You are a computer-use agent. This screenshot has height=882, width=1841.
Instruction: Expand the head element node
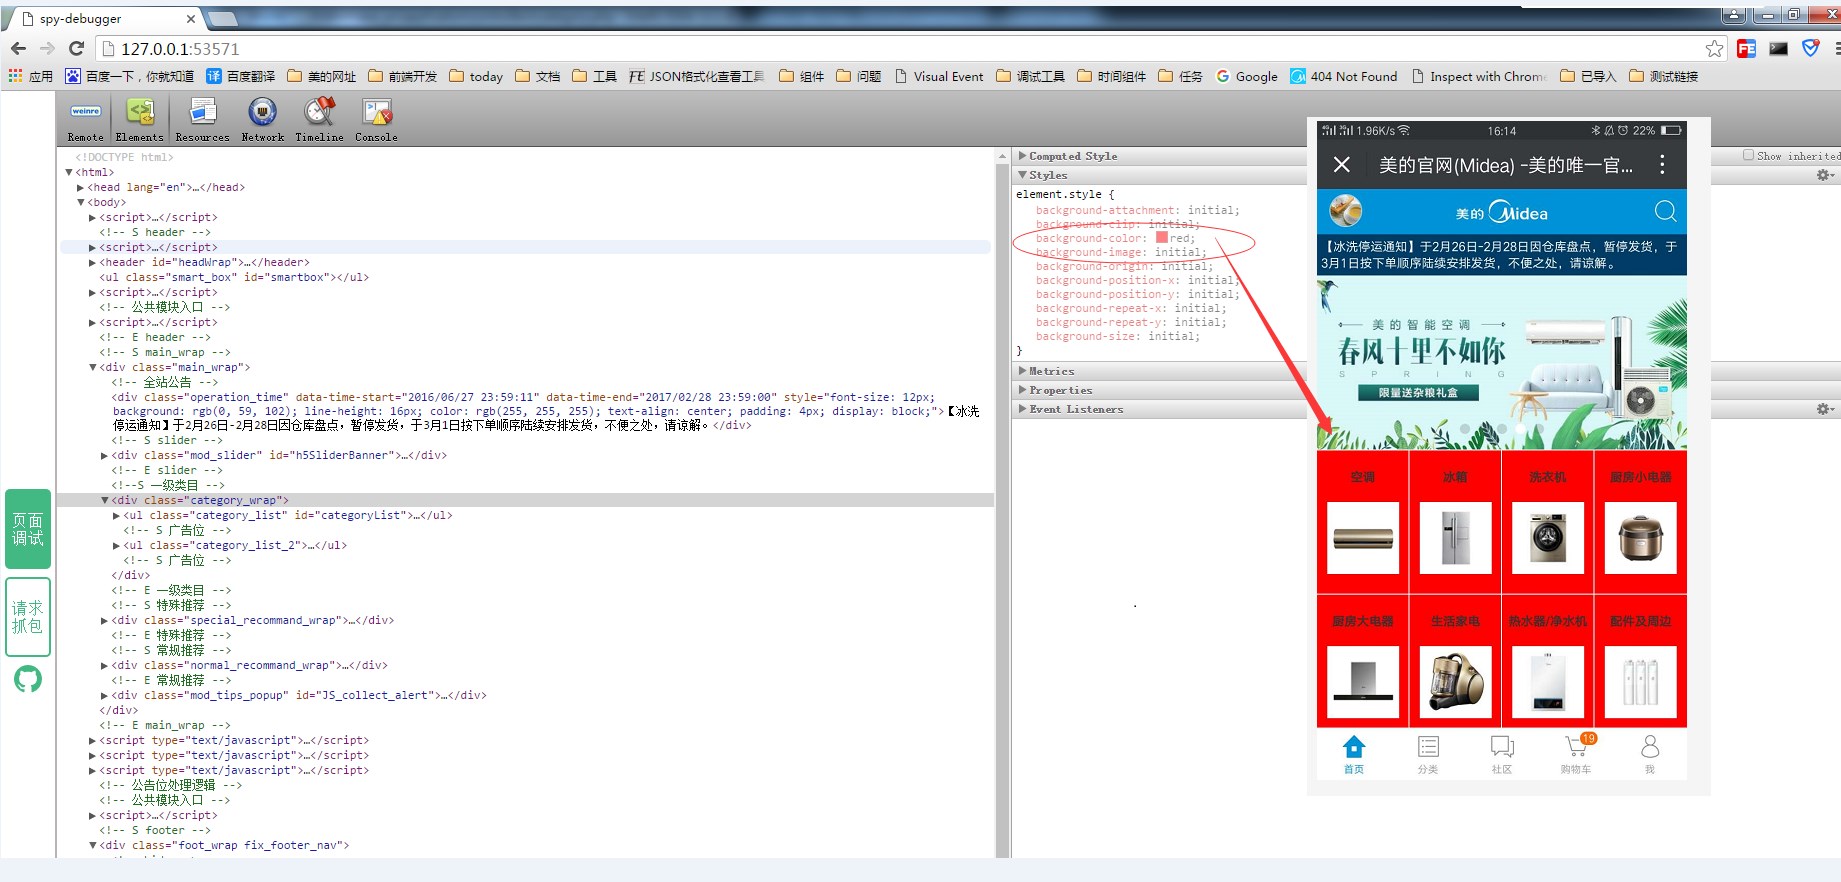coord(81,187)
